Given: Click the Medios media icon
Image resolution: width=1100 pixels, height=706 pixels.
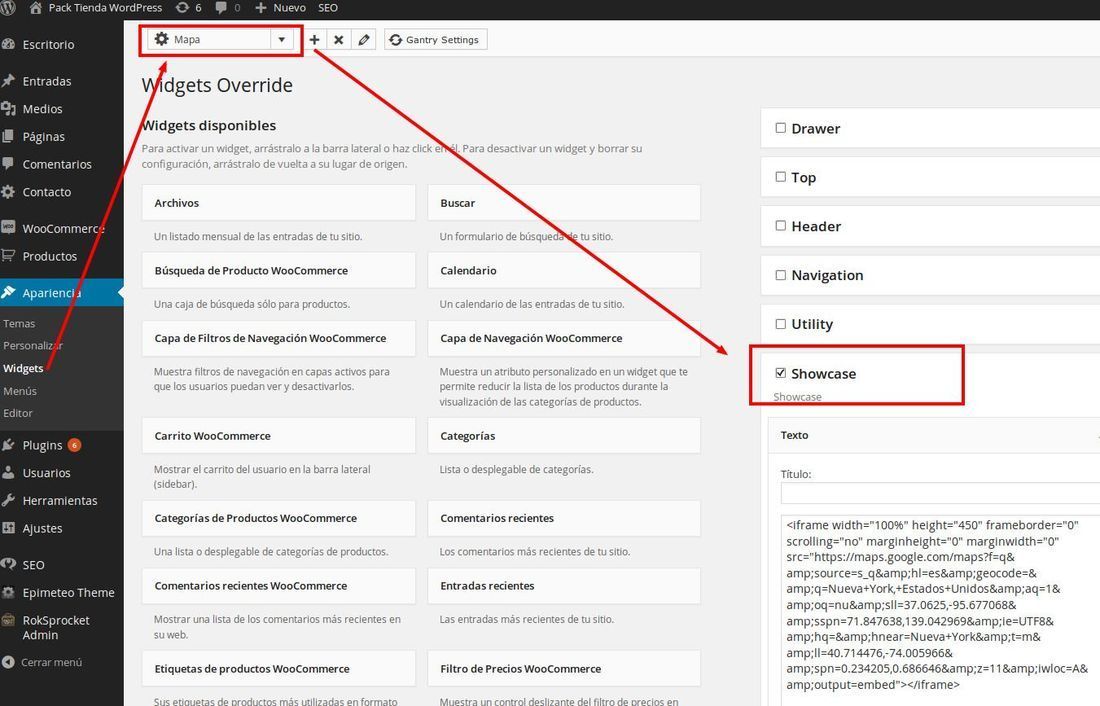Looking at the screenshot, I should tap(8, 108).
